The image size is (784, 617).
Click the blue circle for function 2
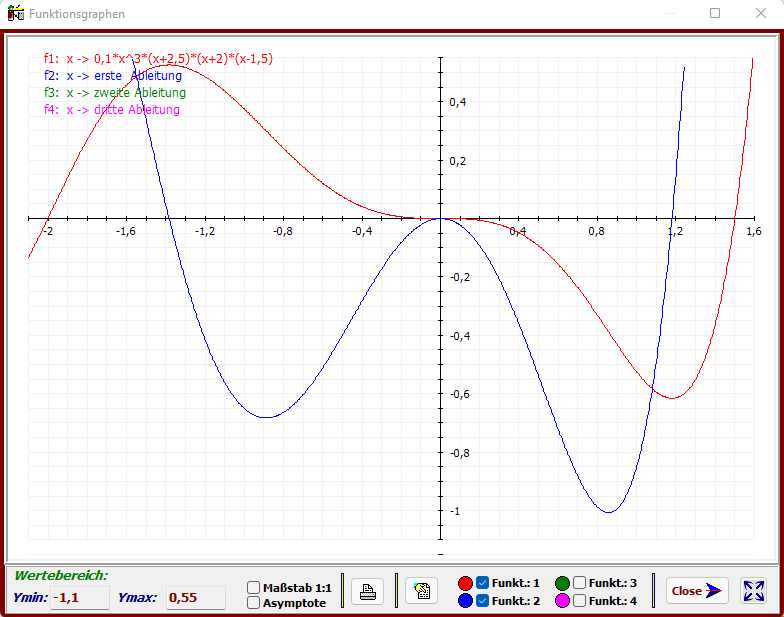465,601
